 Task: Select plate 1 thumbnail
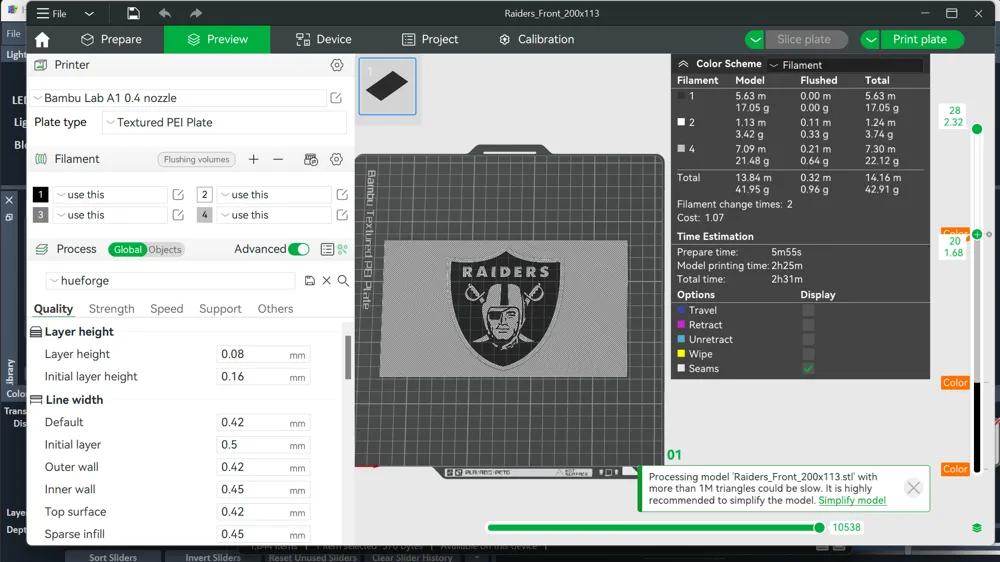tap(387, 86)
